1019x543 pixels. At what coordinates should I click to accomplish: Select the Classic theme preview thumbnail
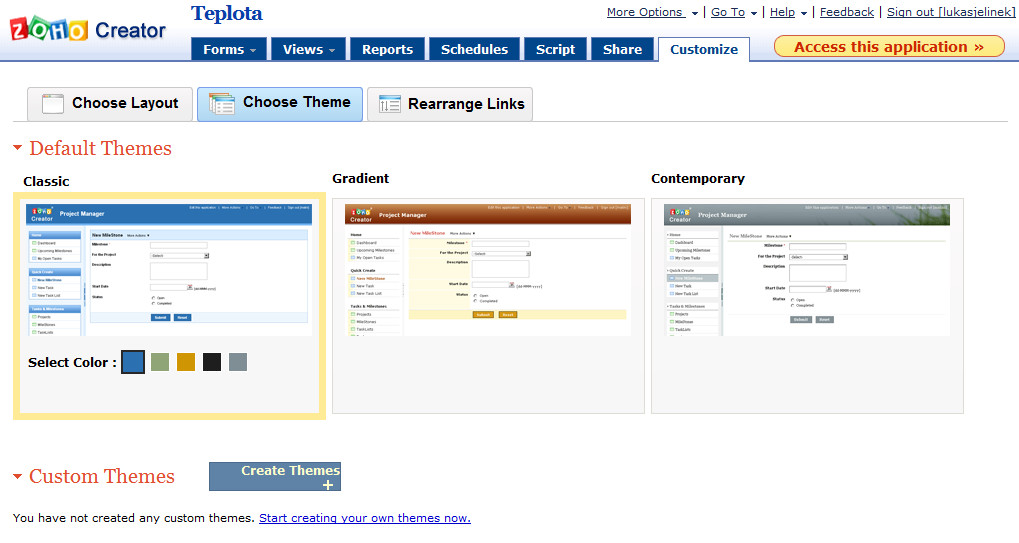(x=169, y=270)
